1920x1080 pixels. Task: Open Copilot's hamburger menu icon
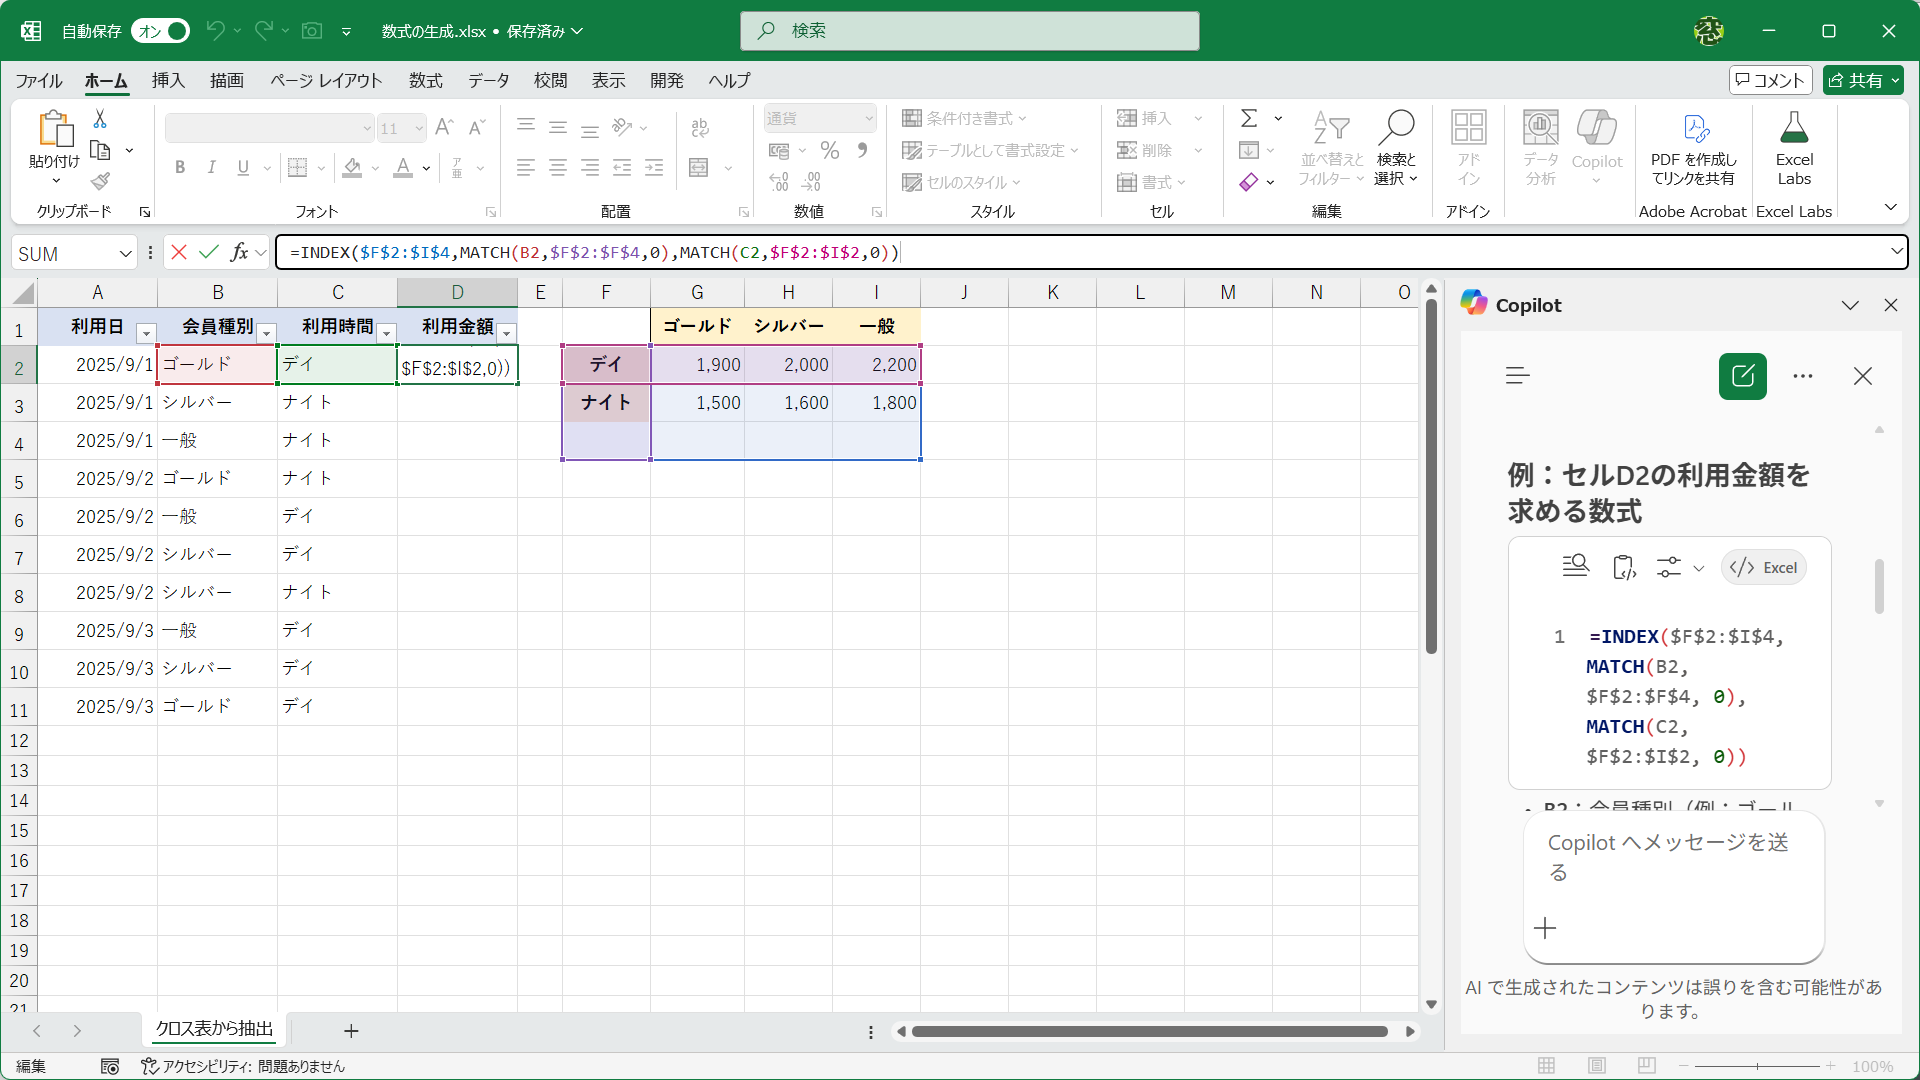pos(1517,376)
